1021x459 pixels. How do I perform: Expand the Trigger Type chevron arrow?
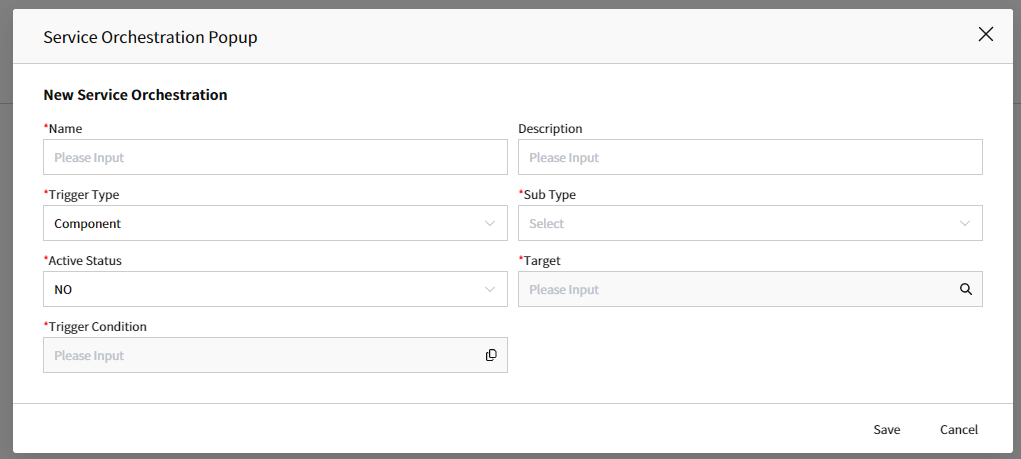(490, 223)
